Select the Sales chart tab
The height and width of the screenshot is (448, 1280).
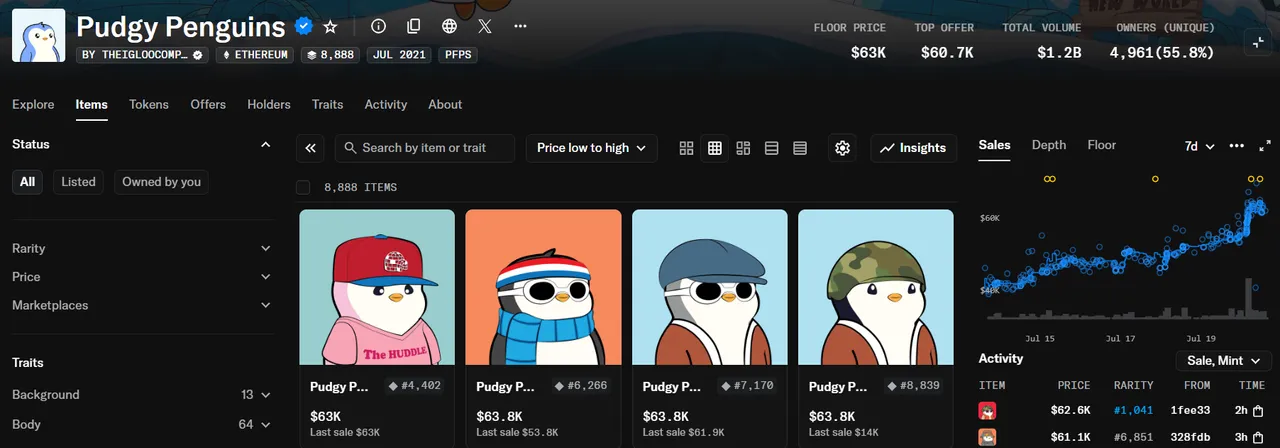coord(994,145)
